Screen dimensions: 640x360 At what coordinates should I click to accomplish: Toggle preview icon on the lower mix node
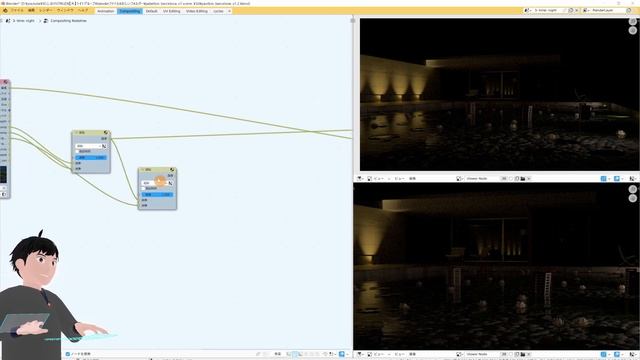pos(172,170)
